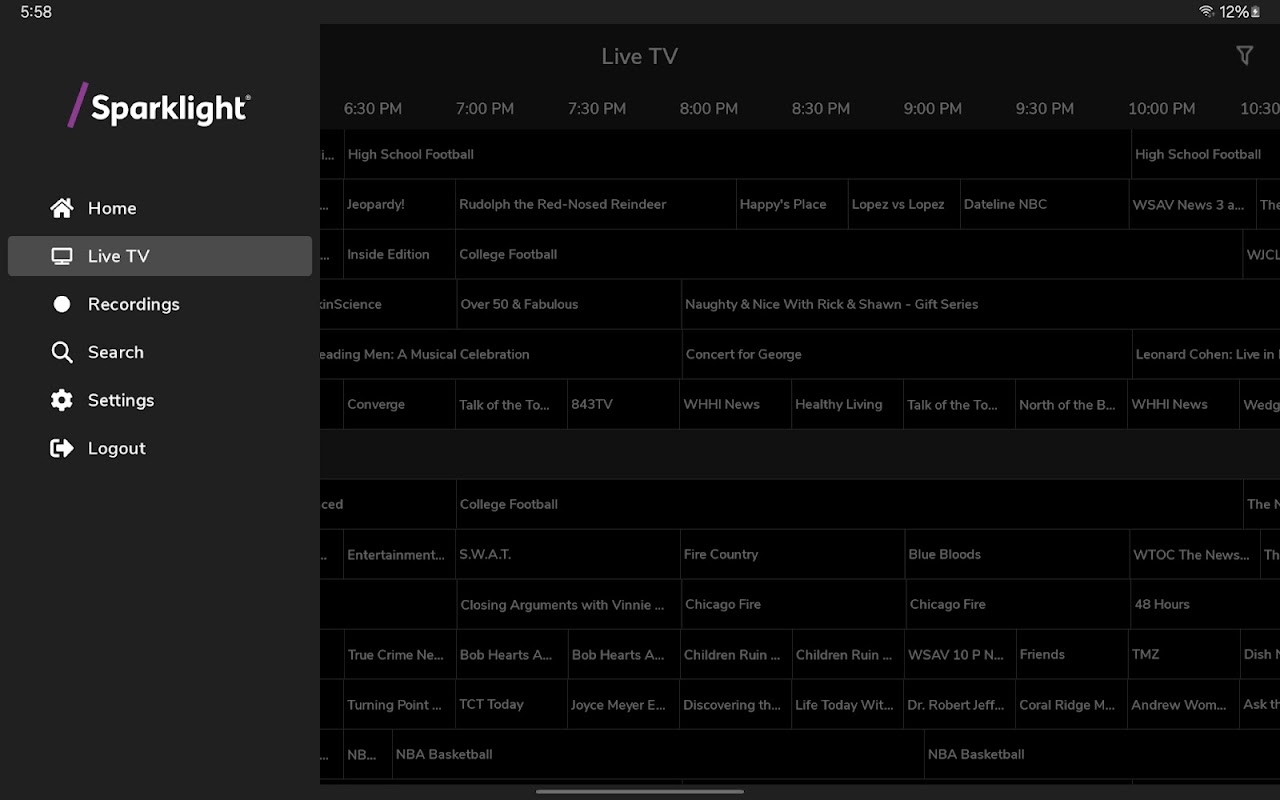This screenshot has height=800, width=1280.
Task: Select the 7:00 PM time marker
Action: [485, 108]
